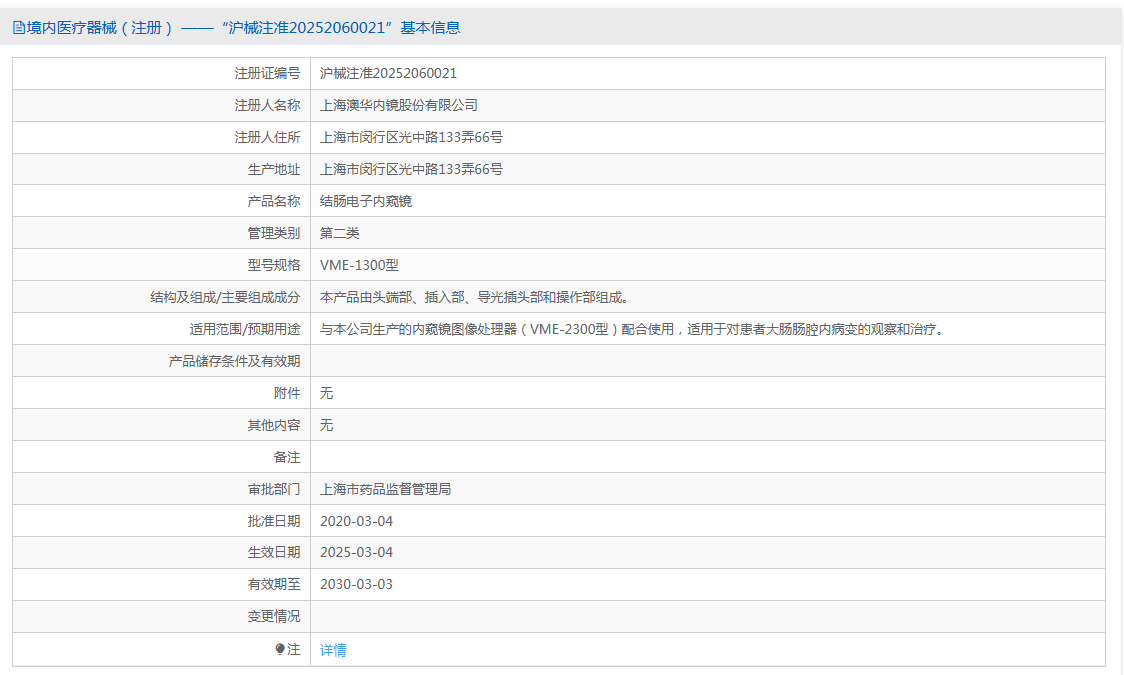
Task: Click the 管理类别 label
Action: pos(274,234)
